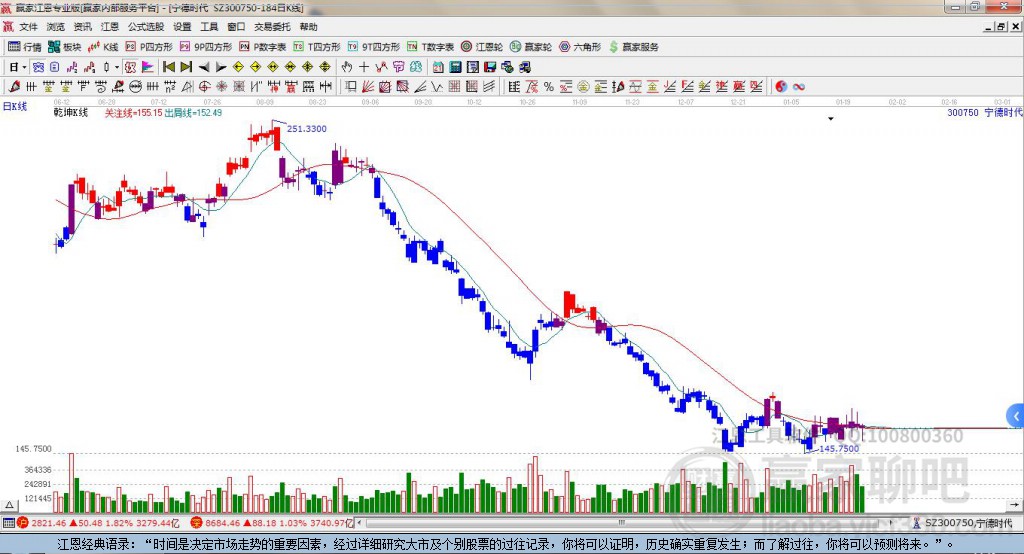
Task: Click the 251.3300 high price label
Action: click(x=307, y=129)
